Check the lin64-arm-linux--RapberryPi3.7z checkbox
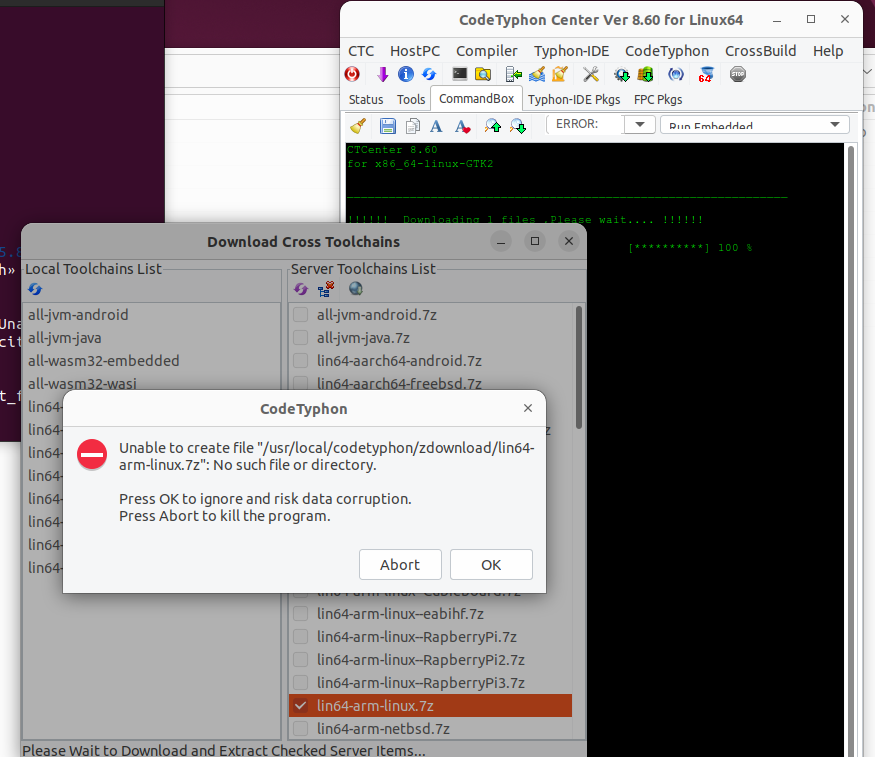Image resolution: width=875 pixels, height=757 pixels. point(301,682)
